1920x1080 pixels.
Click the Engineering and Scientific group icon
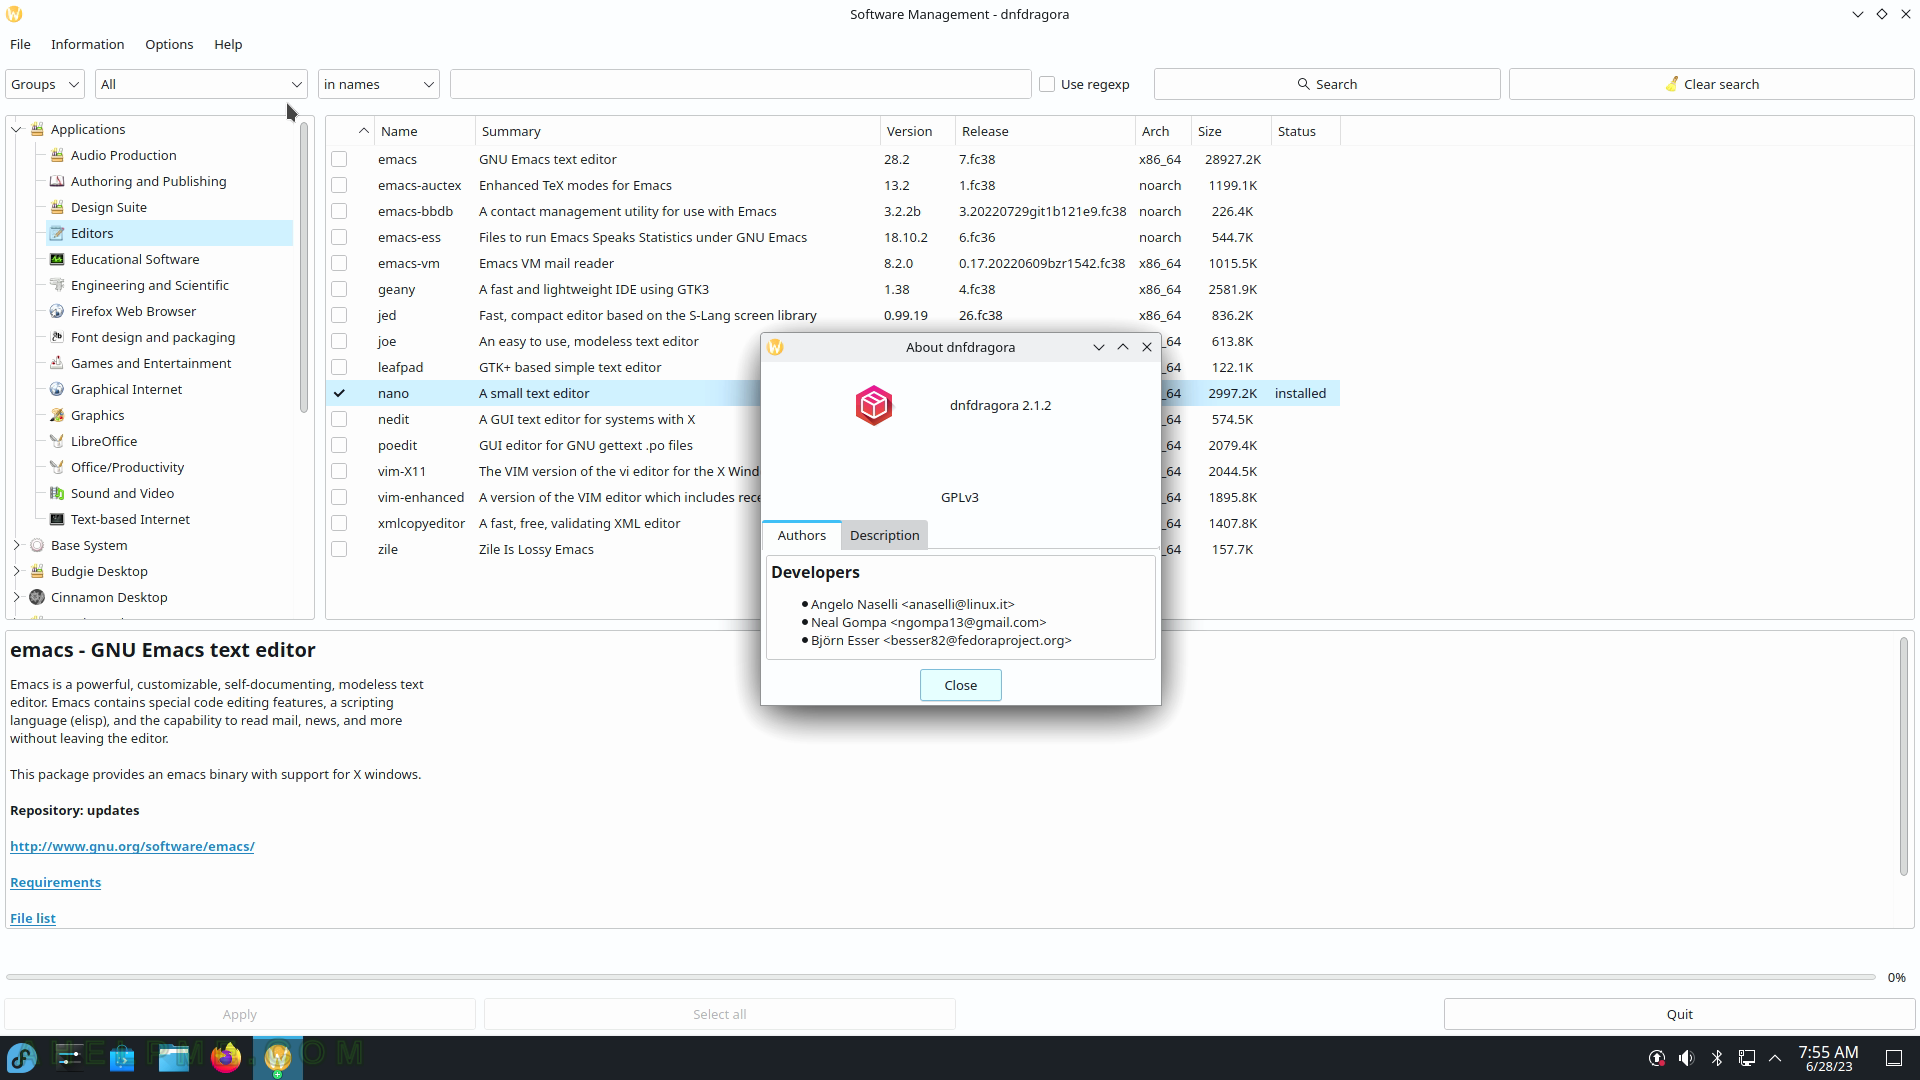[57, 285]
